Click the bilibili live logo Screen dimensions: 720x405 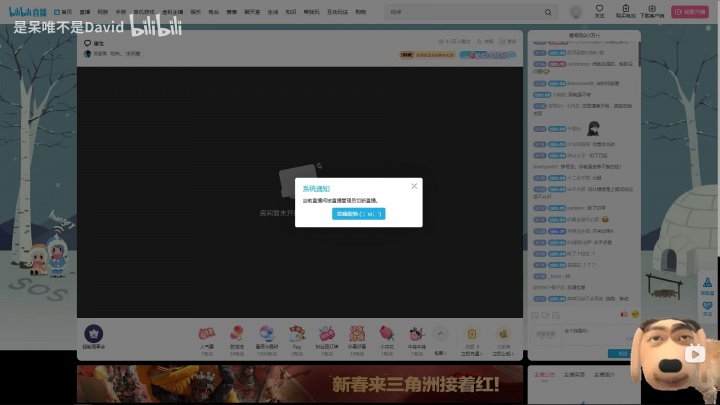[x=28, y=12]
